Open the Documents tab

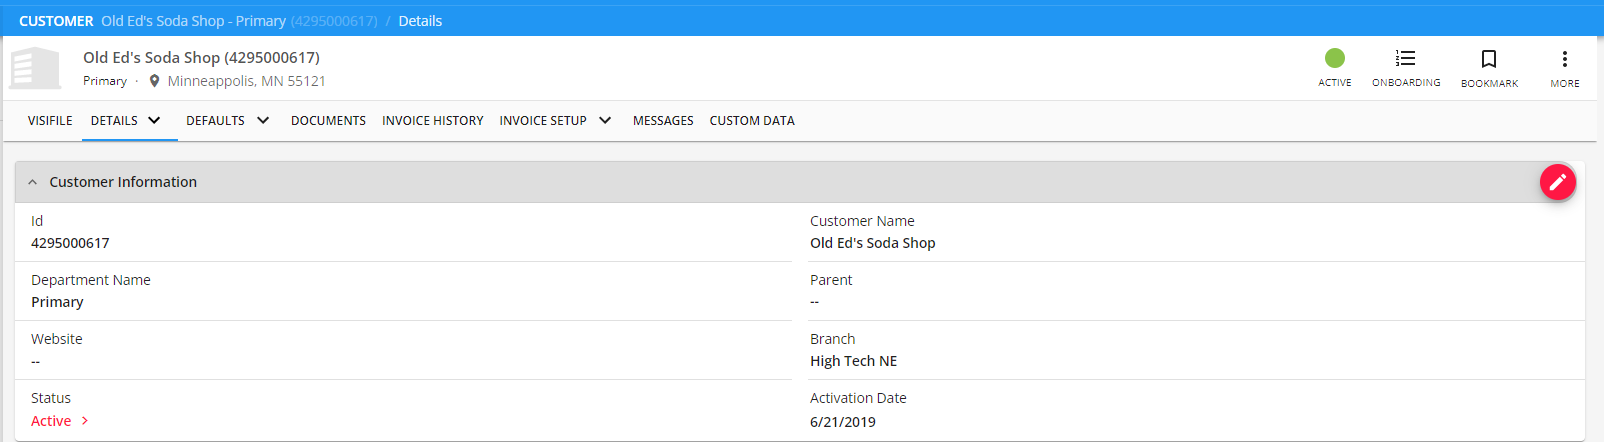[328, 120]
